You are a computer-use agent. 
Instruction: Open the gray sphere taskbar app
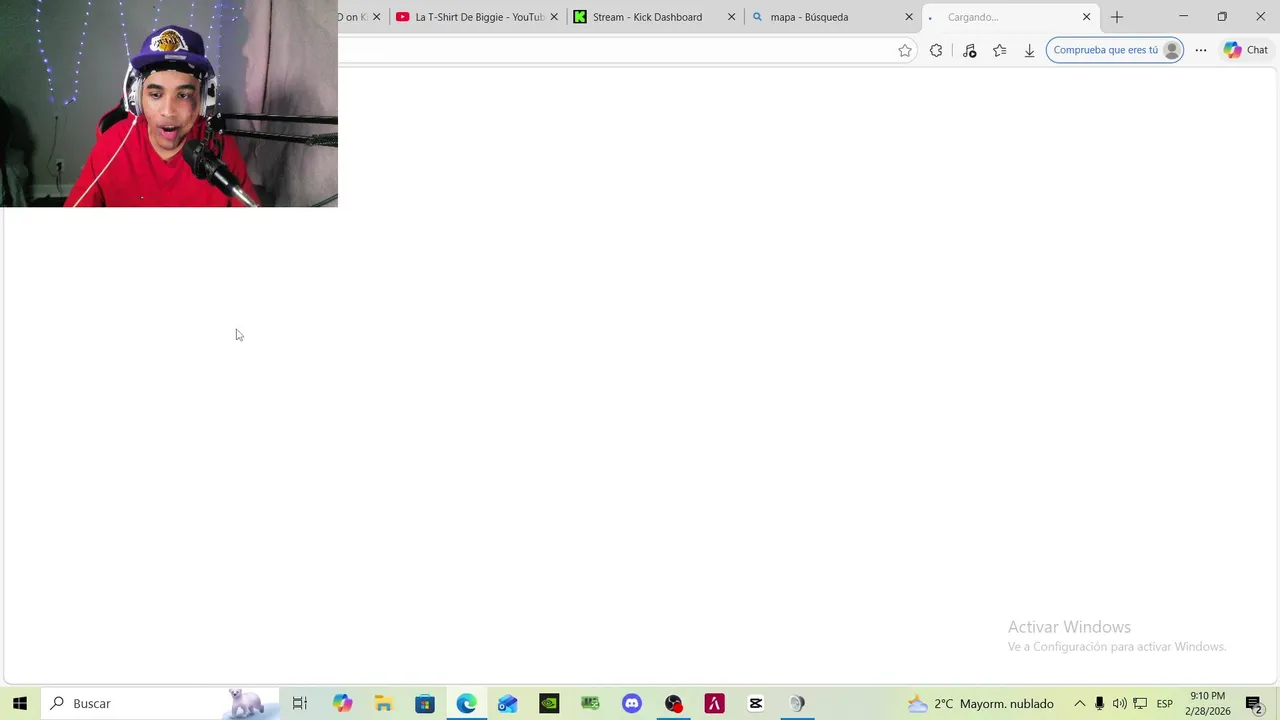coord(797,703)
